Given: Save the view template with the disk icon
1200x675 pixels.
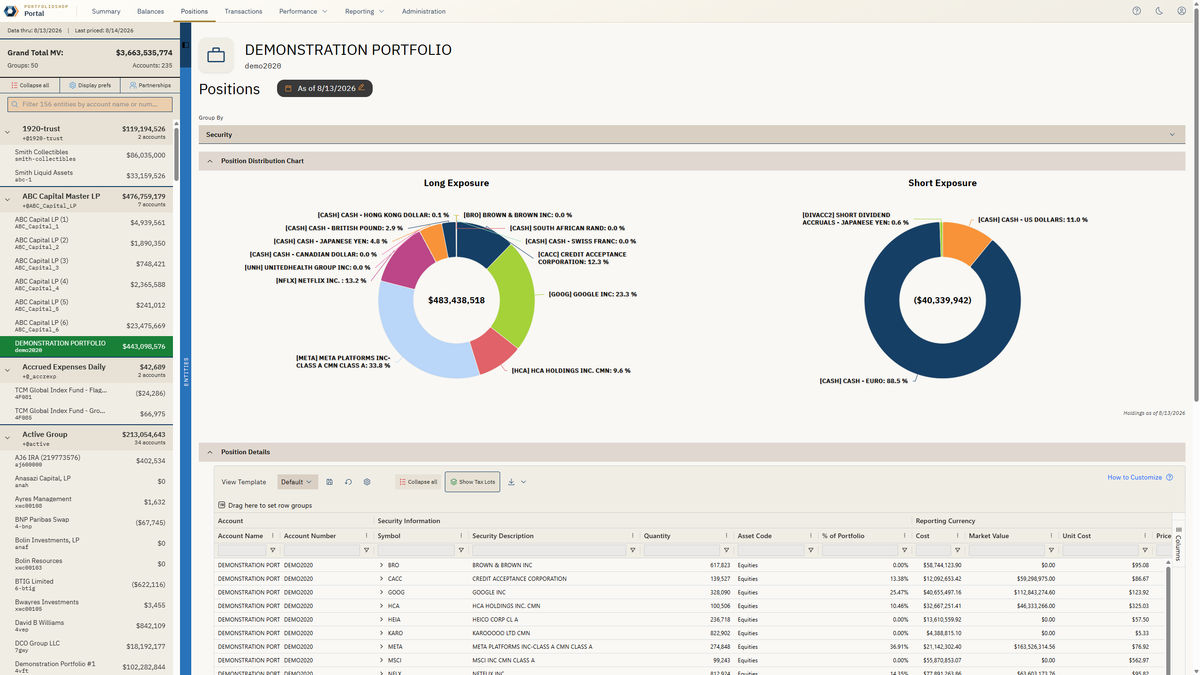Looking at the screenshot, I should tap(329, 482).
